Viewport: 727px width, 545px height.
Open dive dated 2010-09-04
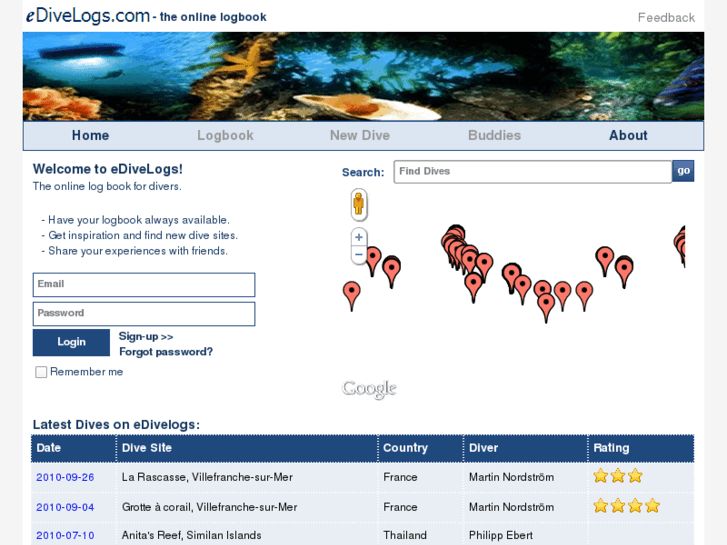click(65, 507)
